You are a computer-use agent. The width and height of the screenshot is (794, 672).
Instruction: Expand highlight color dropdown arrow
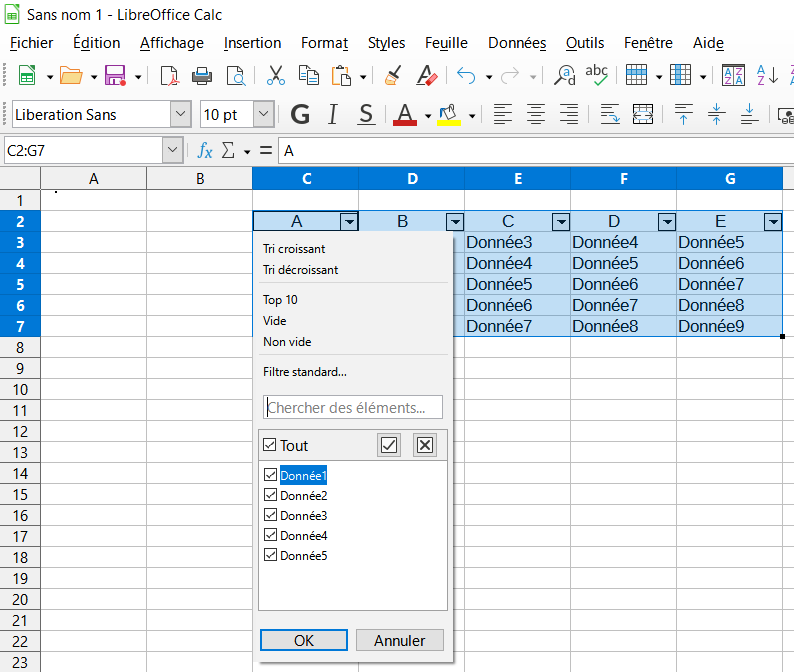(x=472, y=116)
